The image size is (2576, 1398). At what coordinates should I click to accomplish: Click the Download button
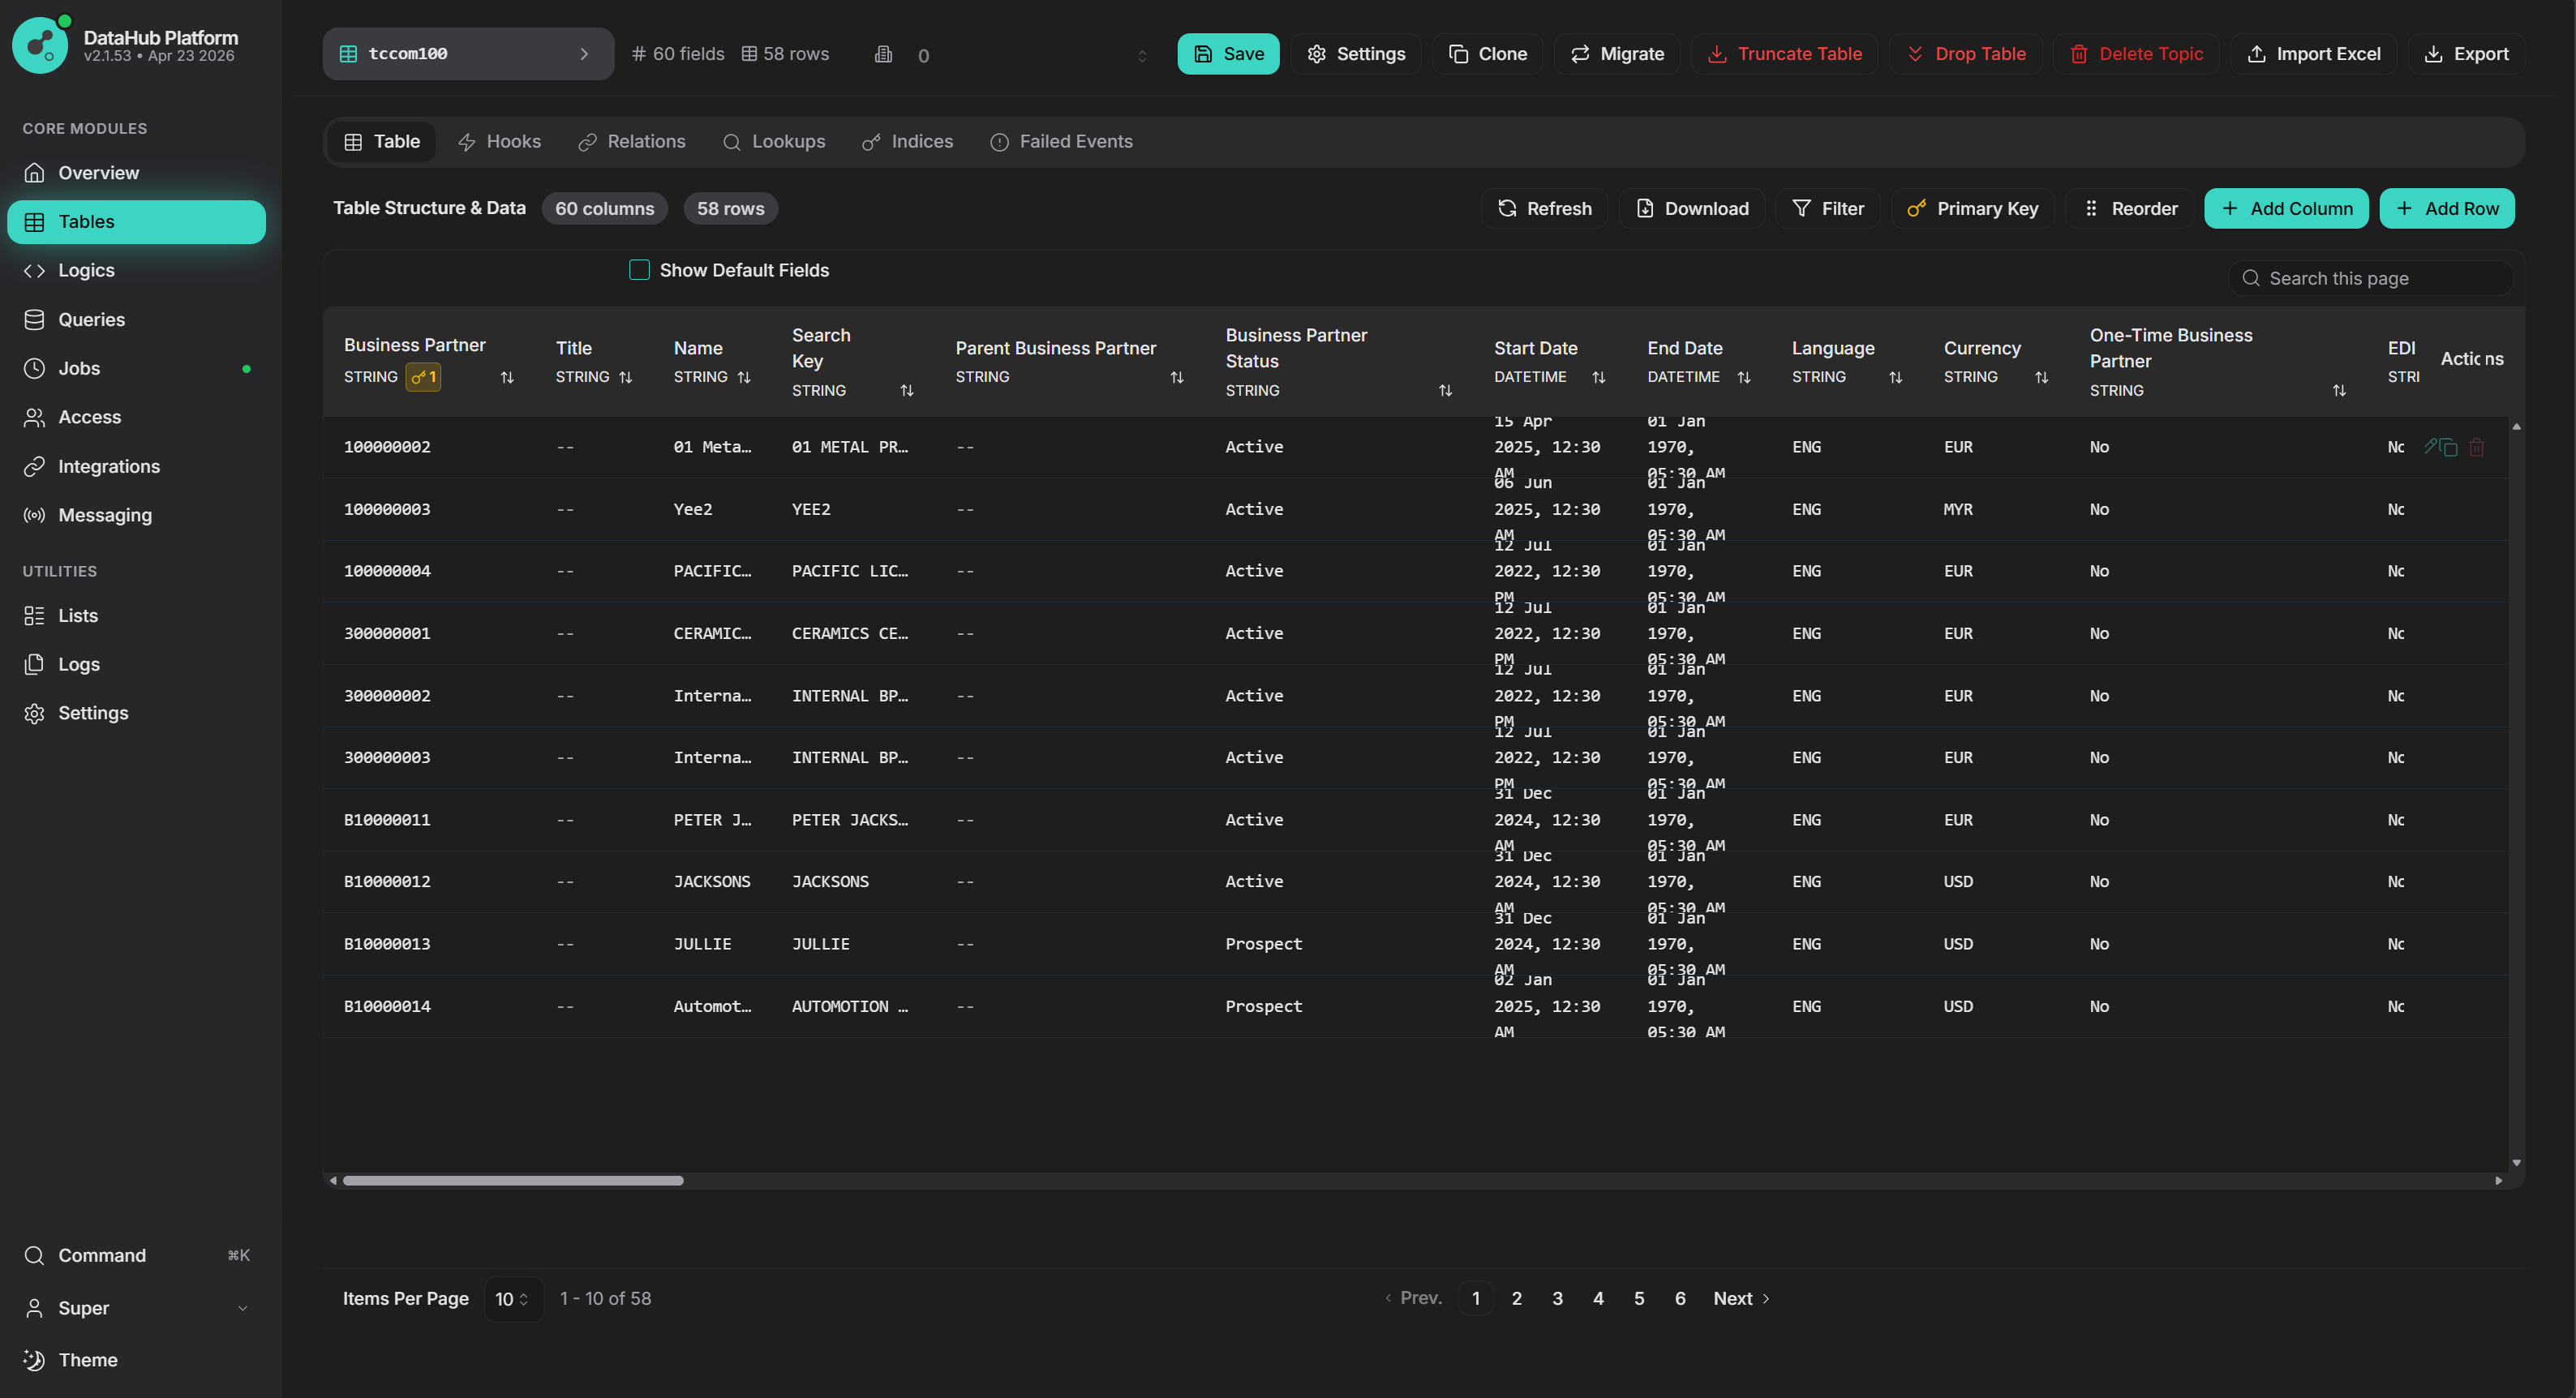[1691, 208]
